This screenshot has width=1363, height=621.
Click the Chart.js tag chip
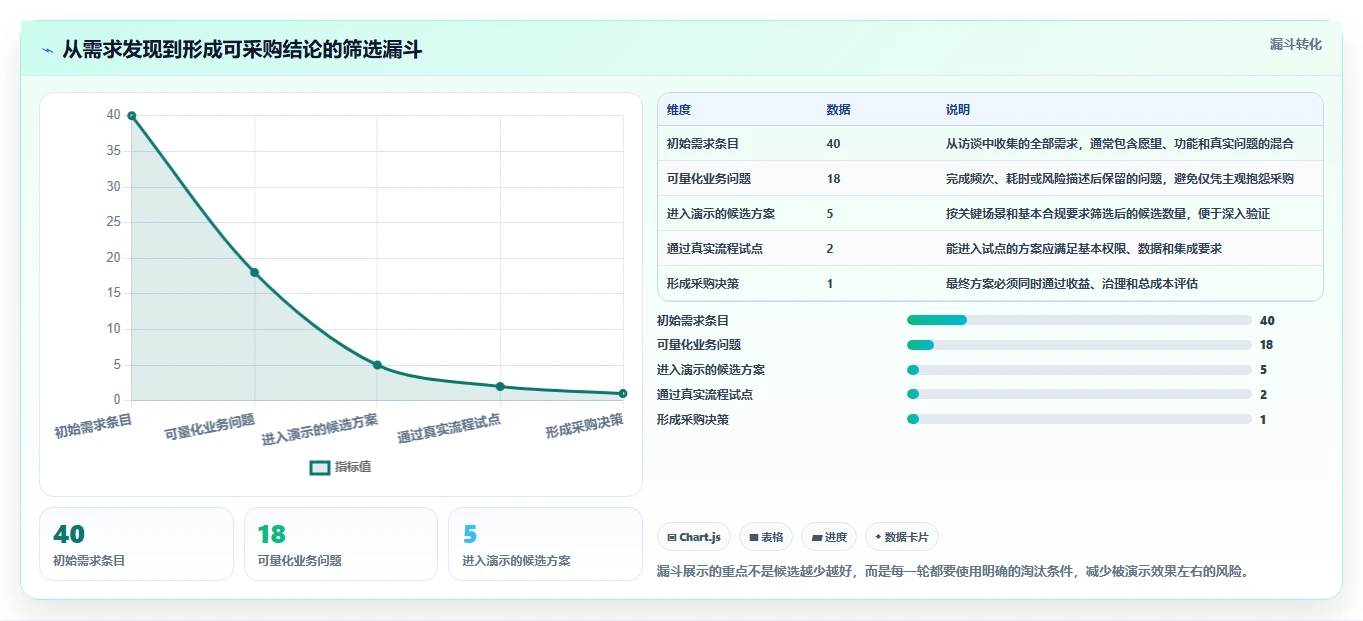[694, 537]
